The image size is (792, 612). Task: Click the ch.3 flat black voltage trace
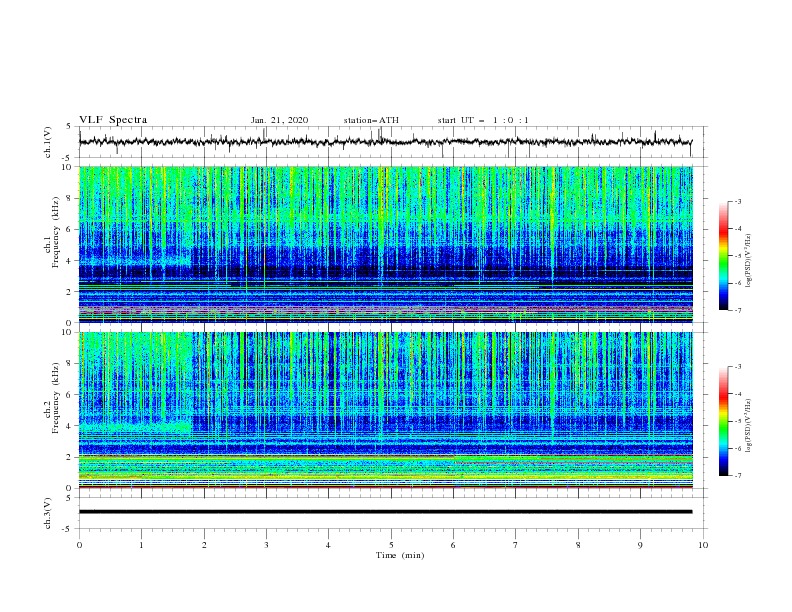pos(385,512)
